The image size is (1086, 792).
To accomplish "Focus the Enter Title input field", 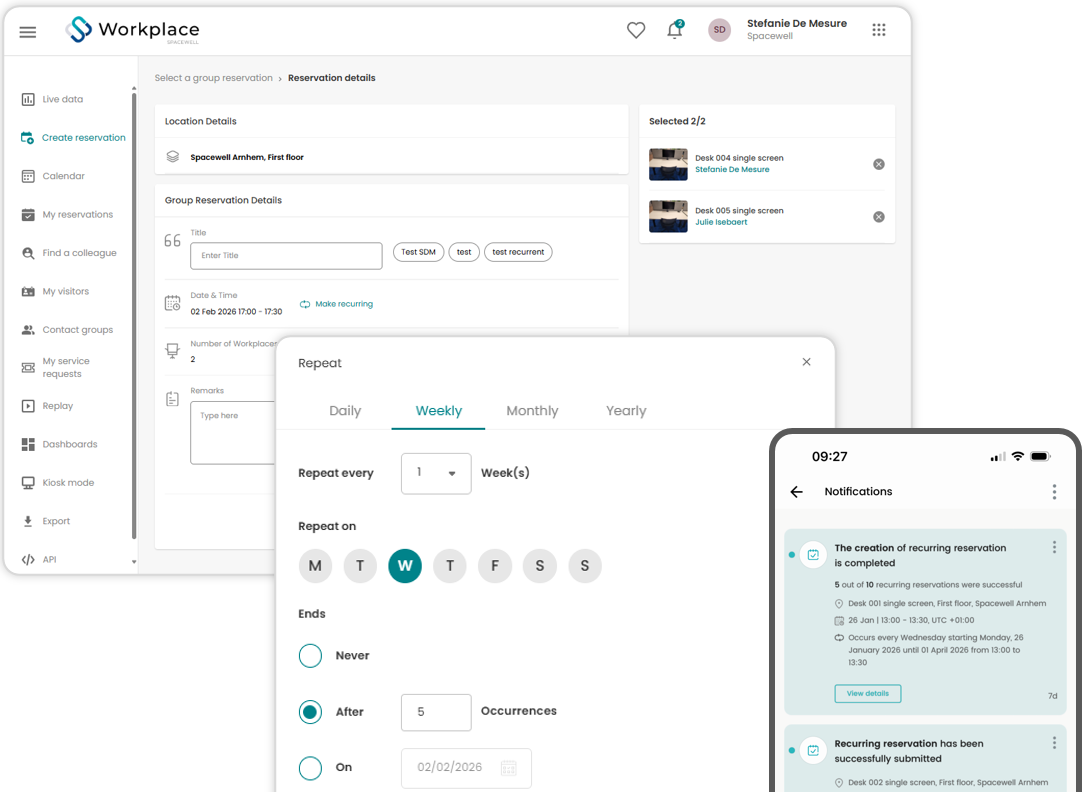I will tap(286, 255).
